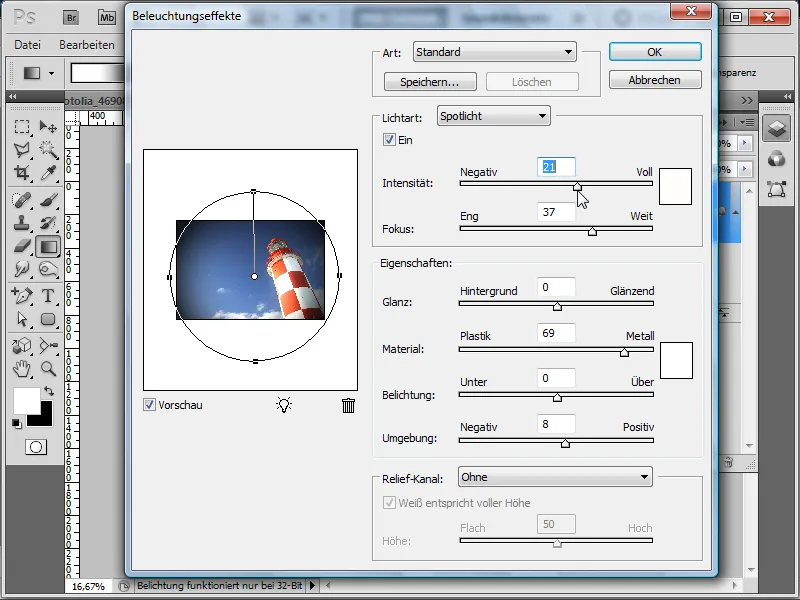800x600 pixels.
Task: Toggle Quick Mask mode
Action: pyautogui.click(x=36, y=447)
